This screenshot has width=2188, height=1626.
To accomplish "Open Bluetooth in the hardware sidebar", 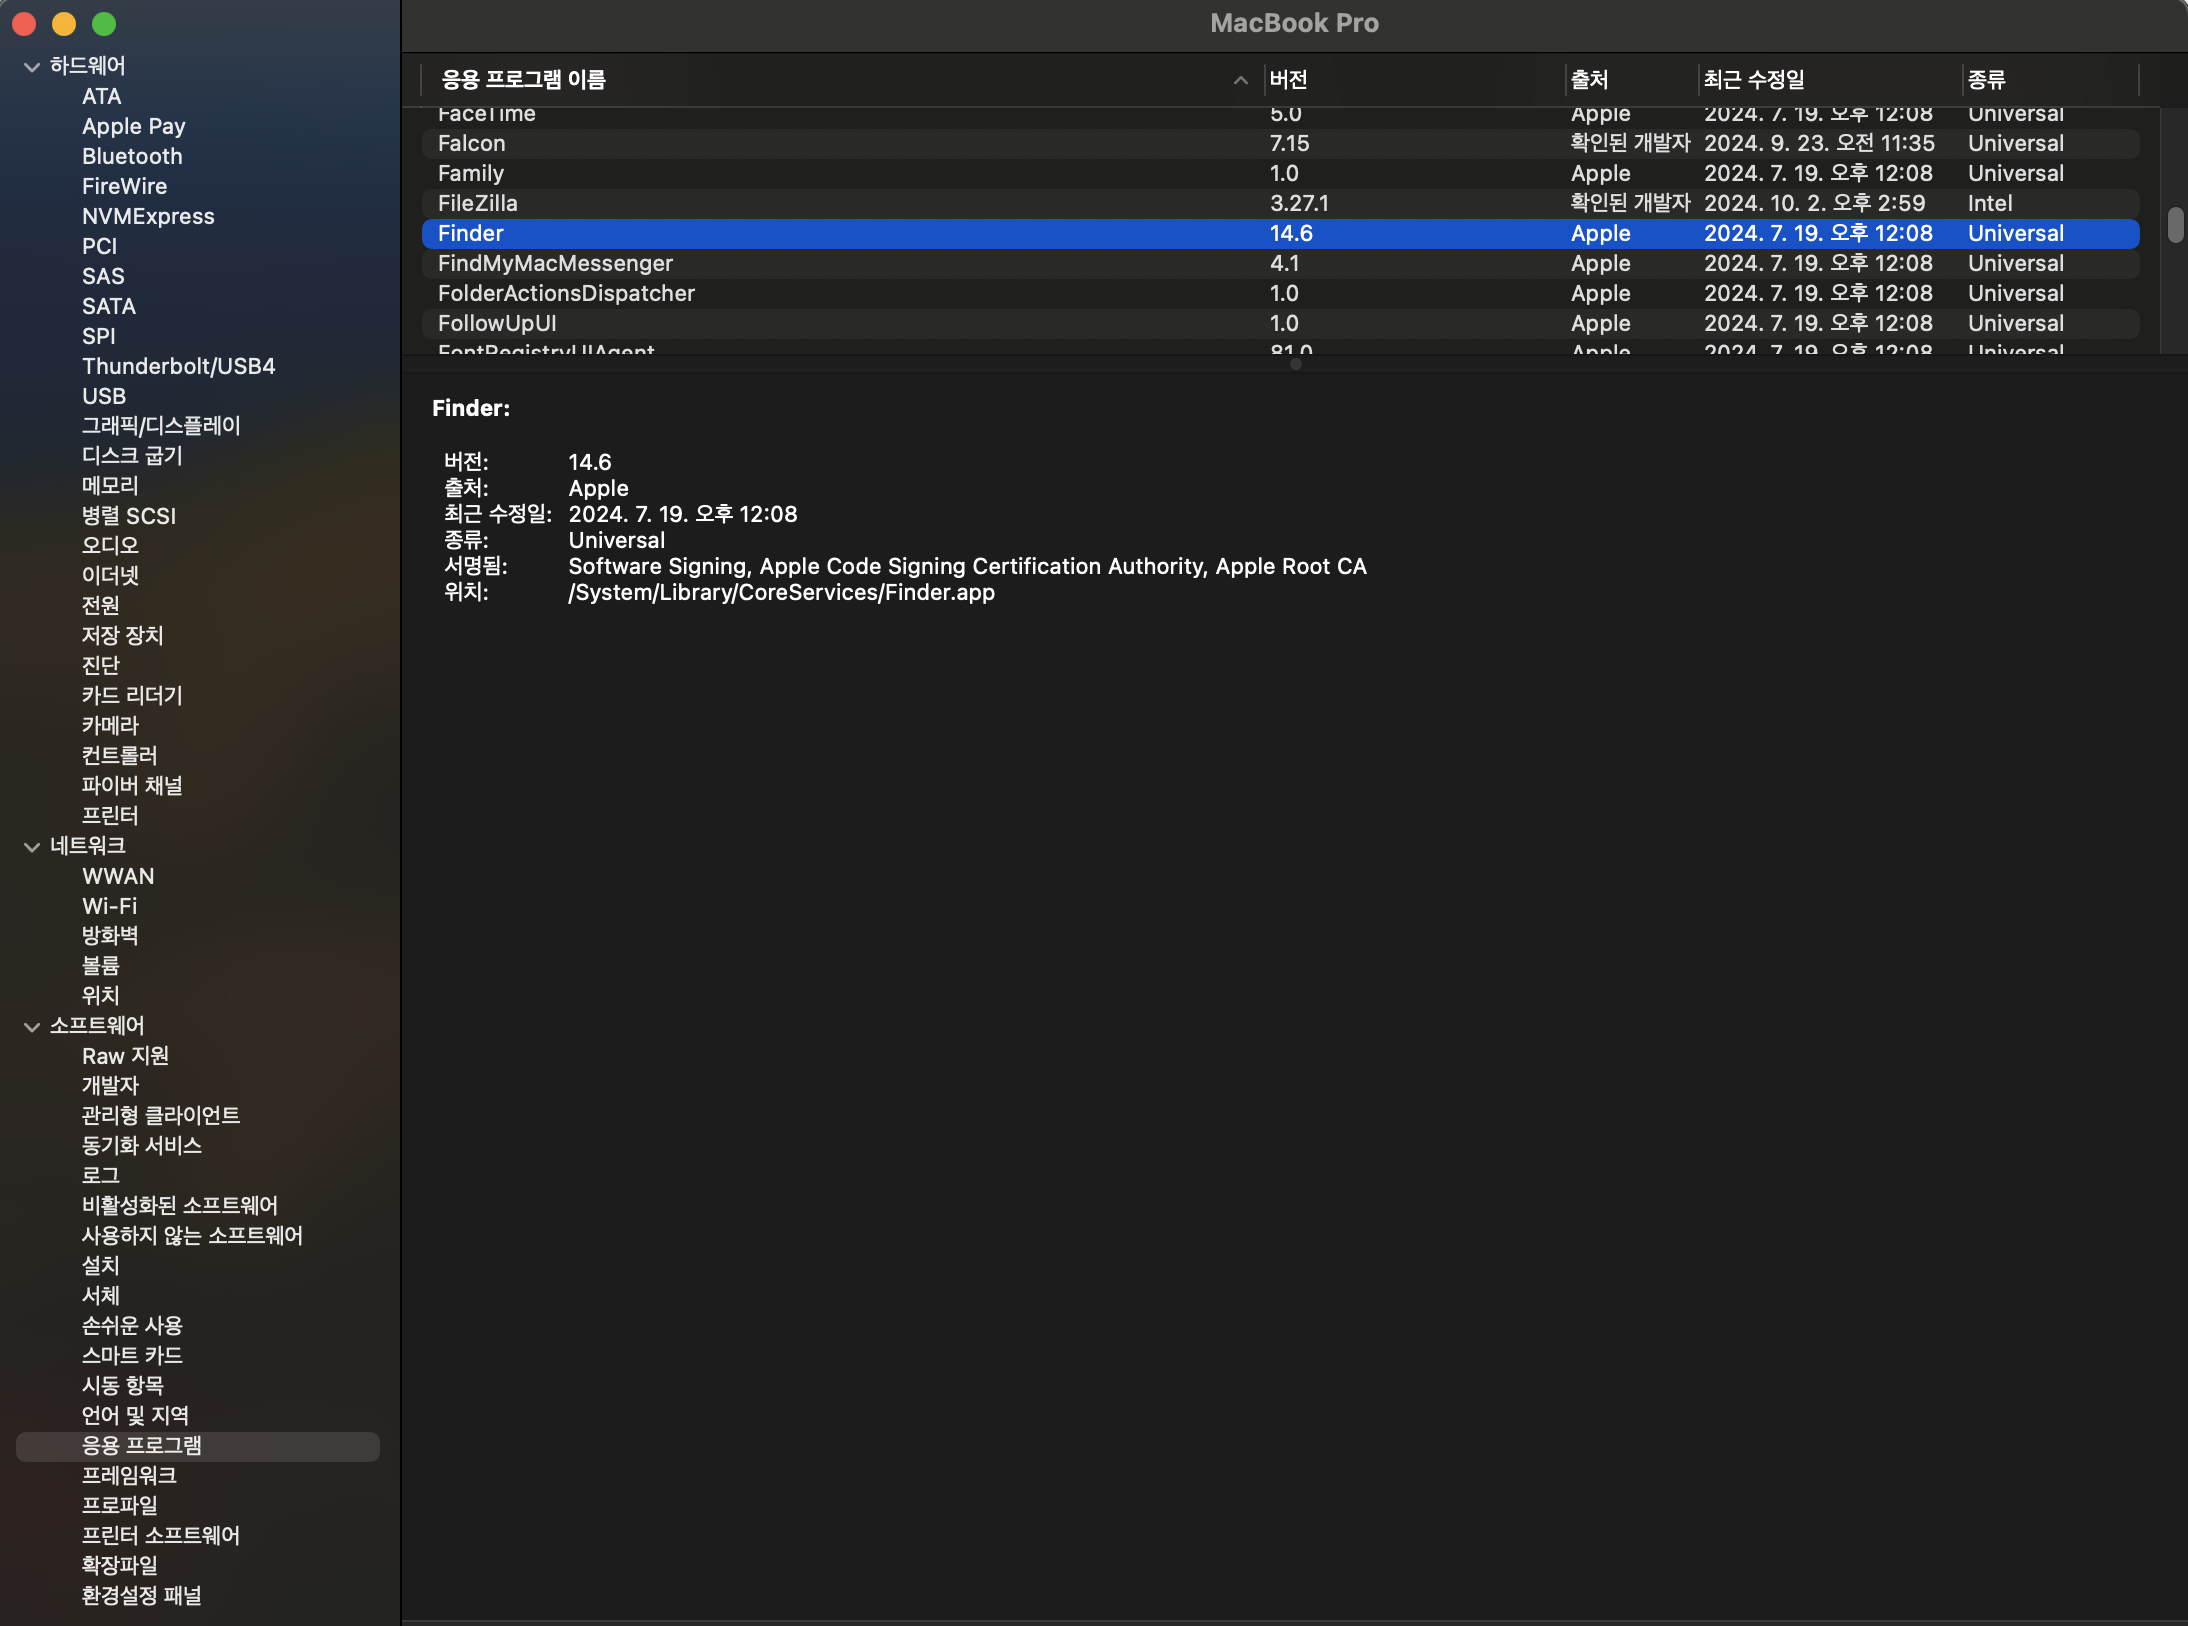I will [132, 157].
